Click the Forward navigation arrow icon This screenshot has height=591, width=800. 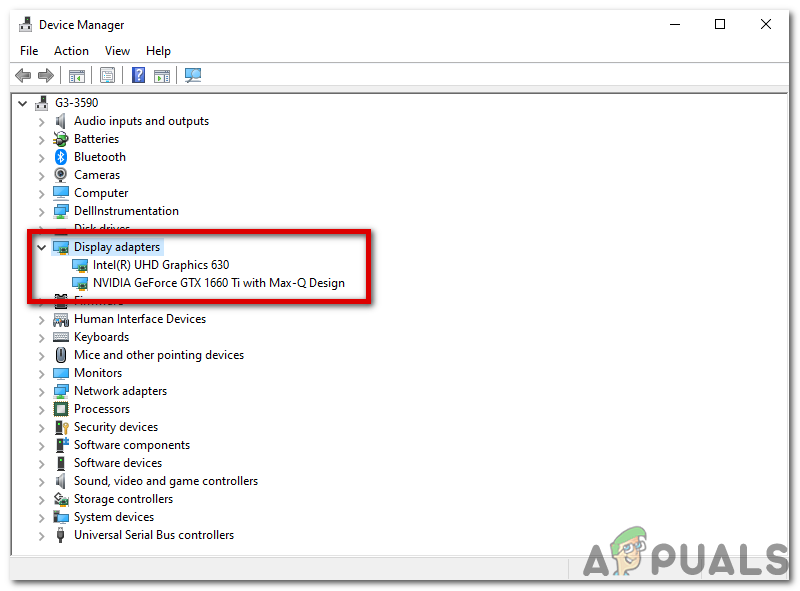pos(45,75)
